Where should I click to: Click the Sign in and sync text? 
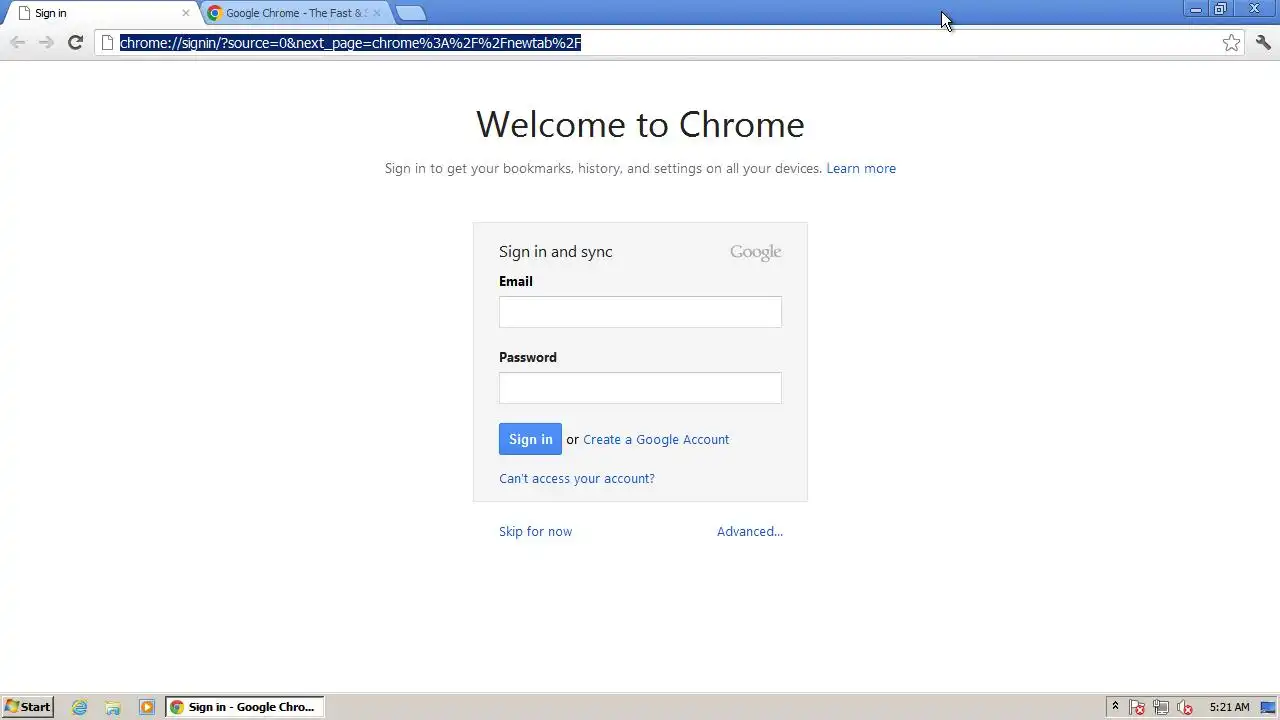556,252
